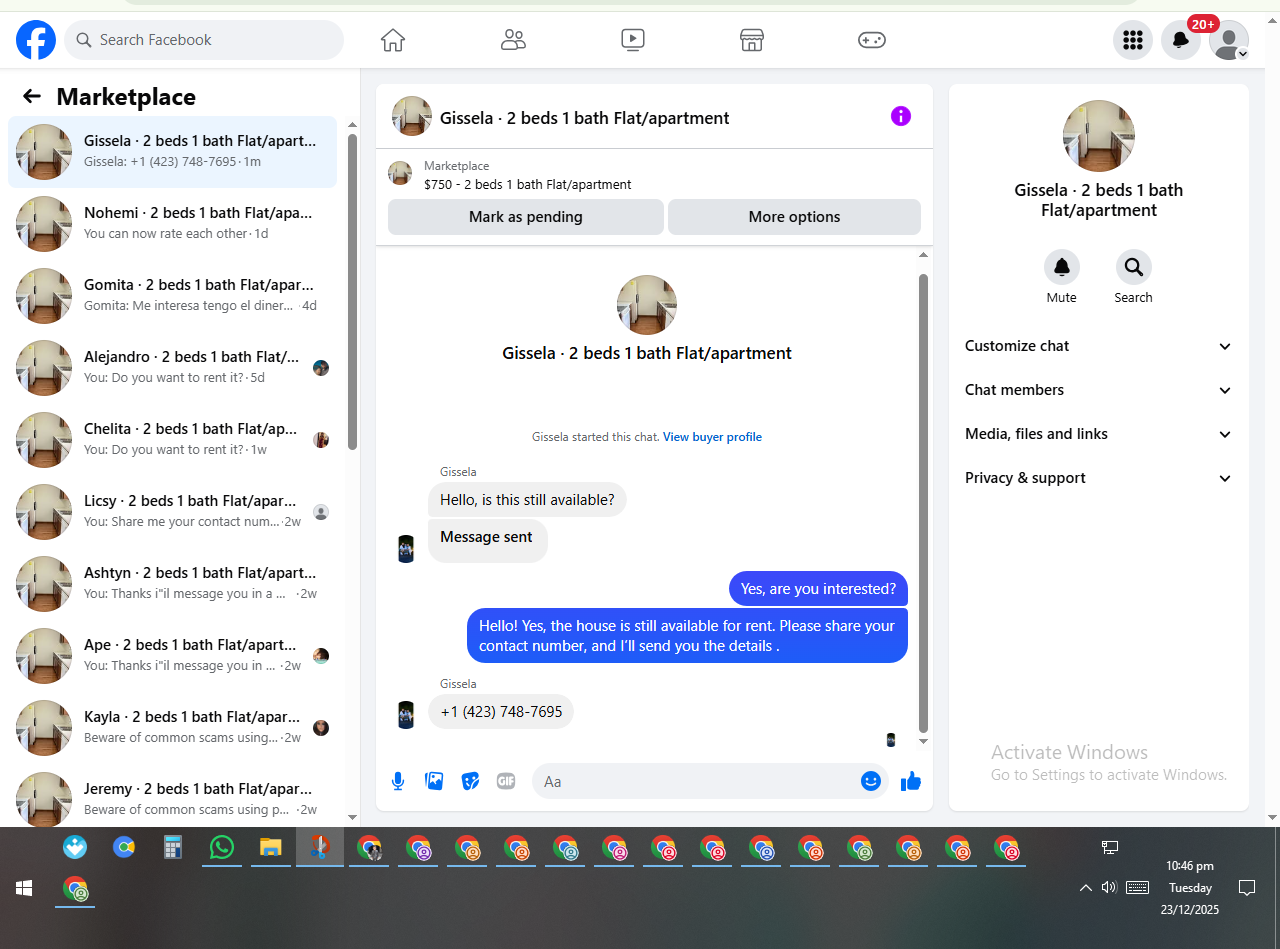Click the back arrow next to Marketplace
Viewport: 1280px width, 949px height.
coord(32,96)
